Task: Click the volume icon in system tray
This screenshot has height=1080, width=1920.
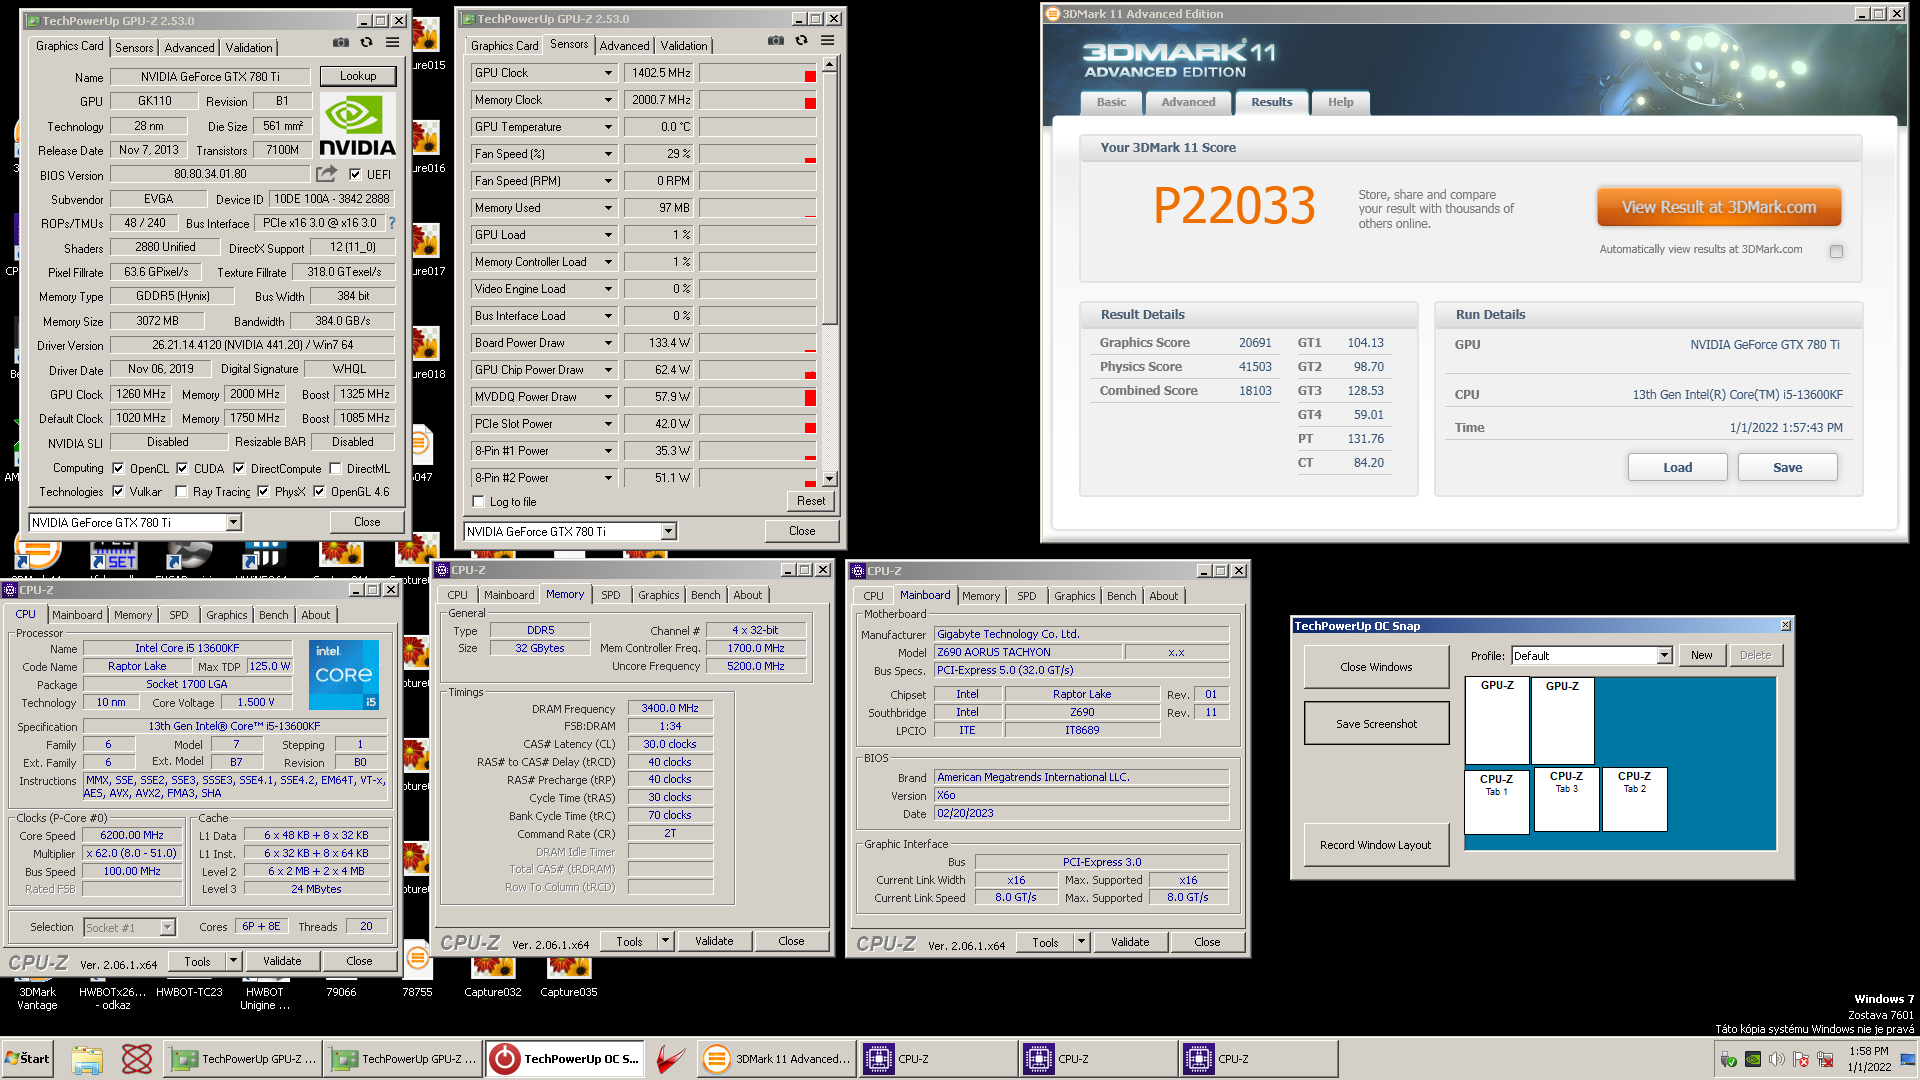Action: point(1777,1059)
